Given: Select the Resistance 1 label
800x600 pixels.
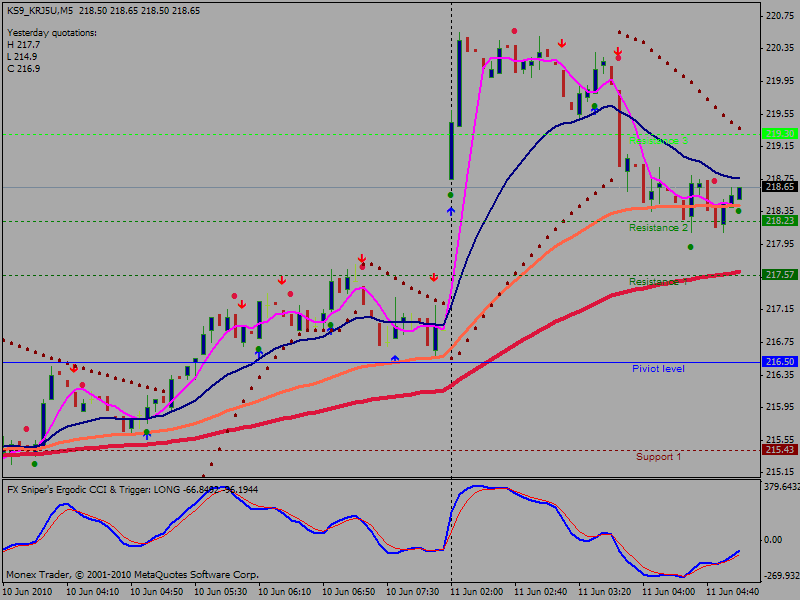Looking at the screenshot, I should tap(658, 282).
